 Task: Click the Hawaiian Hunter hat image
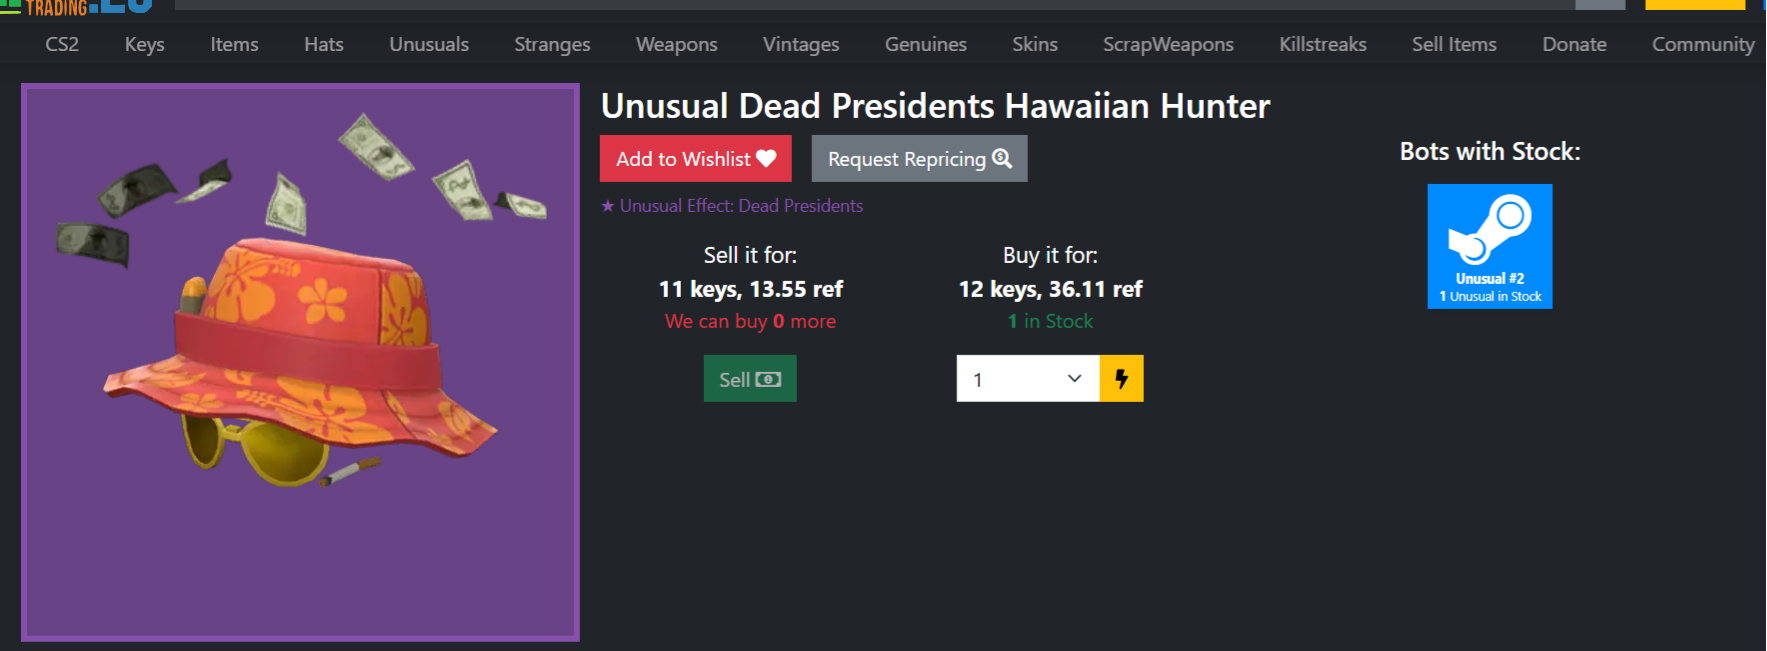coord(300,362)
